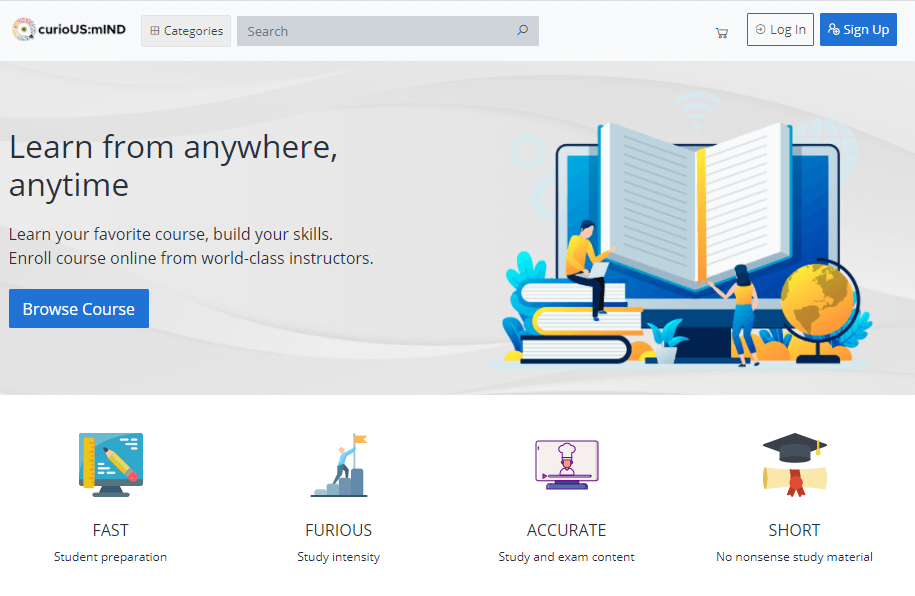Image resolution: width=915 pixels, height=596 pixels.
Task: Click the Log In button
Action: point(780,30)
